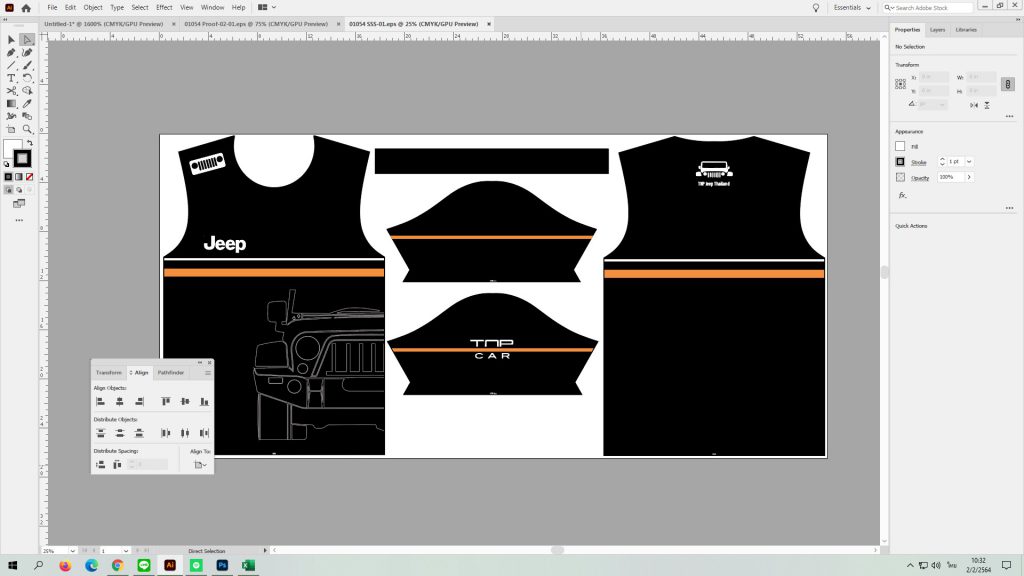Set paint mode to Color
1024x576 pixels.
(x=8, y=177)
